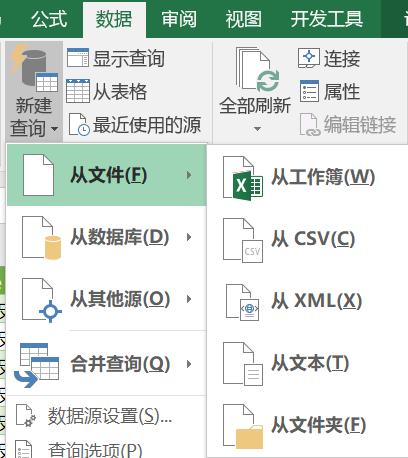Click the Excel workbook icon for 从工作簿
The image size is (408, 458).
point(243,179)
